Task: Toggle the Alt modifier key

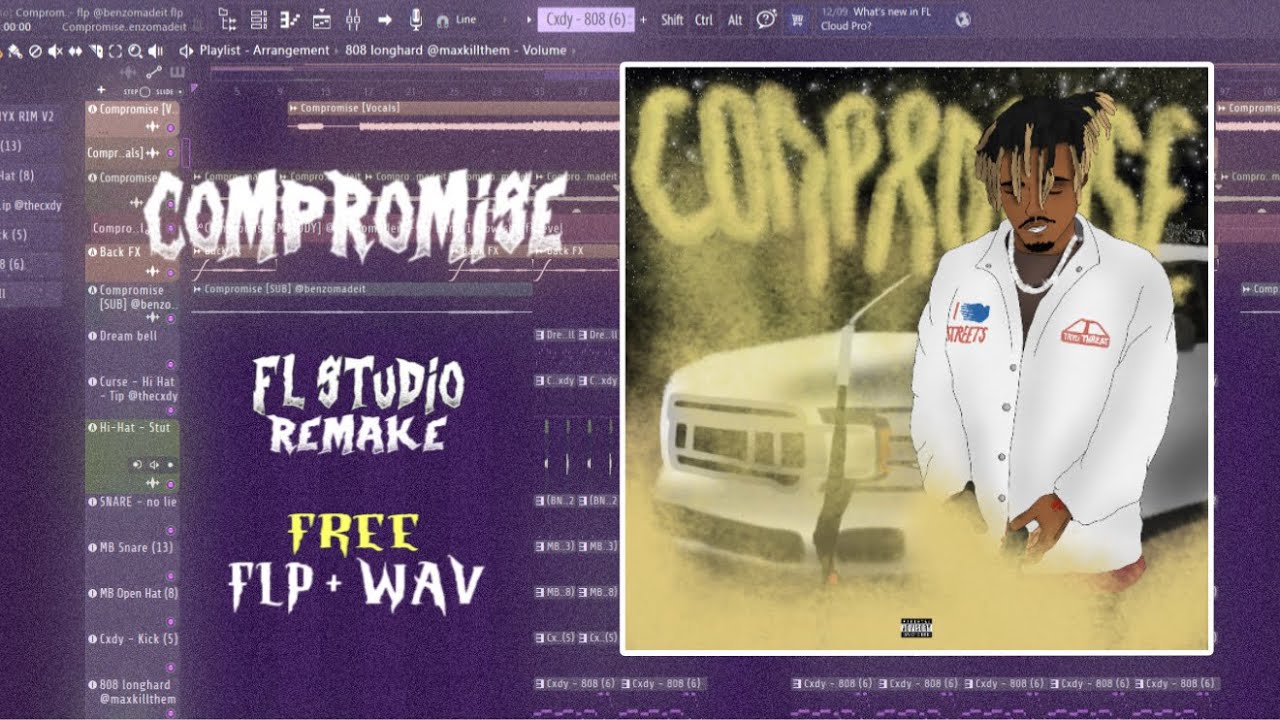Action: coord(735,20)
